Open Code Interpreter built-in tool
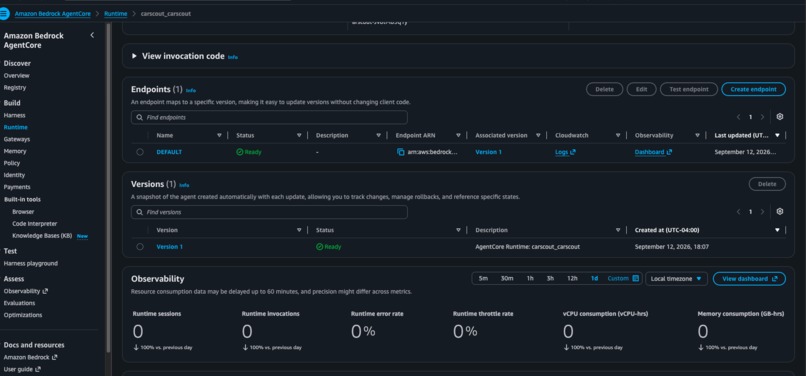Viewport: 806px width, 376px height. tap(35, 224)
